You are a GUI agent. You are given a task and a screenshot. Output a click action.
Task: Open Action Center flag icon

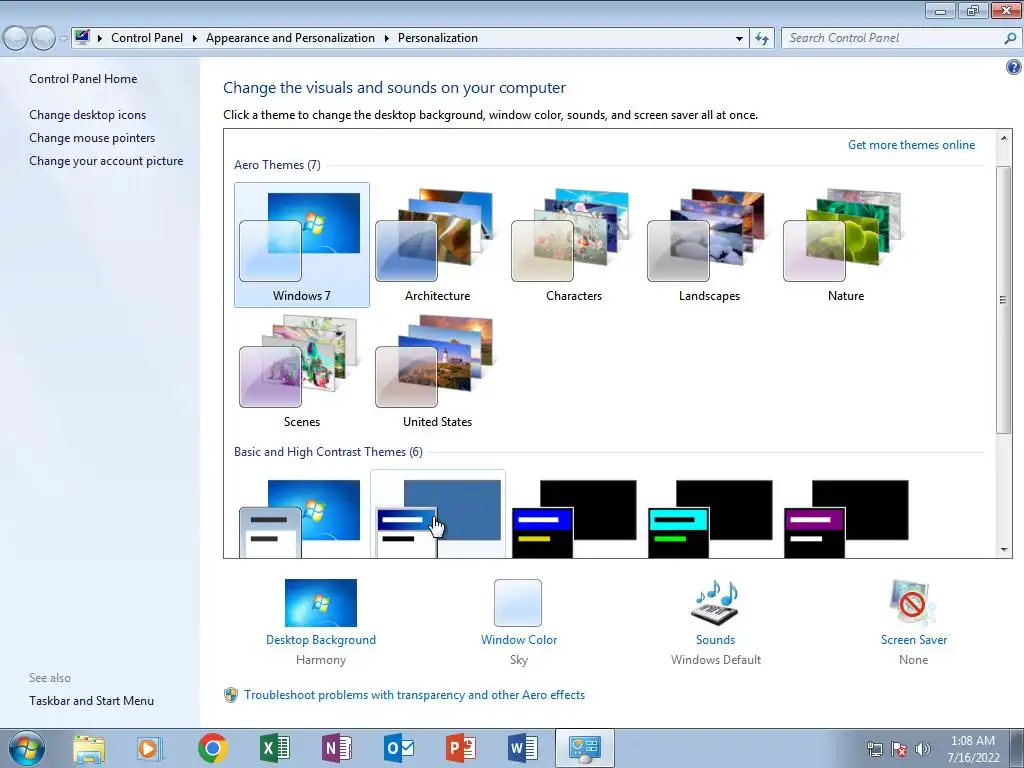click(899, 749)
